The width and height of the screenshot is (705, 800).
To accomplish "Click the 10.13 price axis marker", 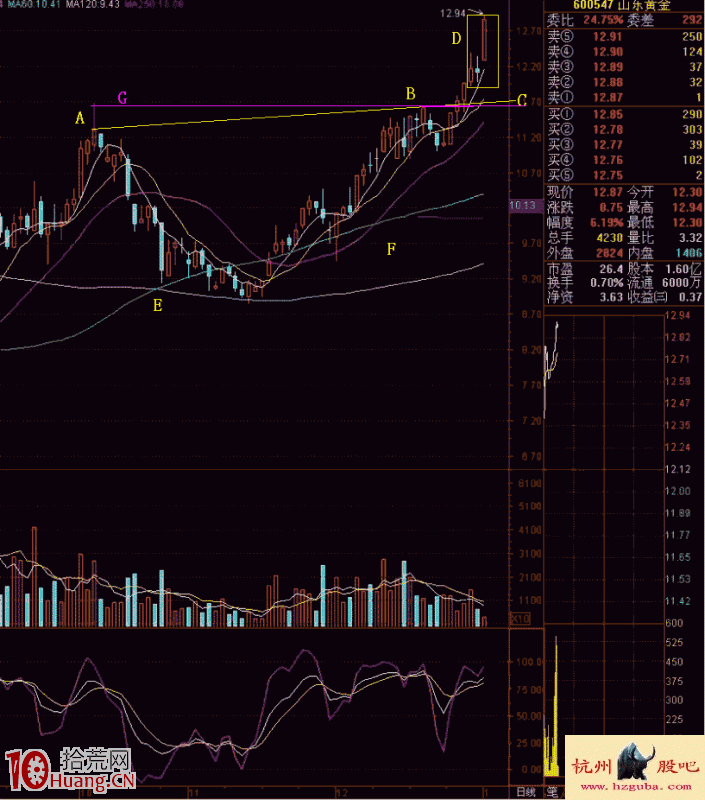I will (521, 206).
